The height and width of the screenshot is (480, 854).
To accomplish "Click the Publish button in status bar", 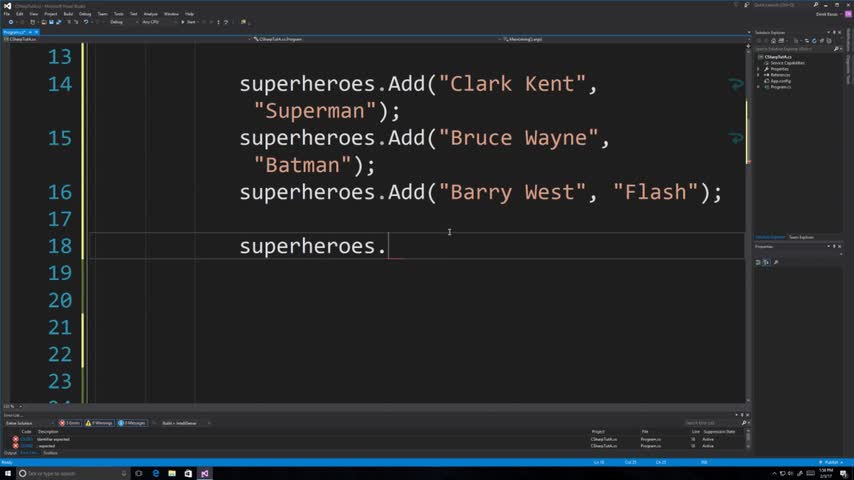I will click(x=831, y=463).
